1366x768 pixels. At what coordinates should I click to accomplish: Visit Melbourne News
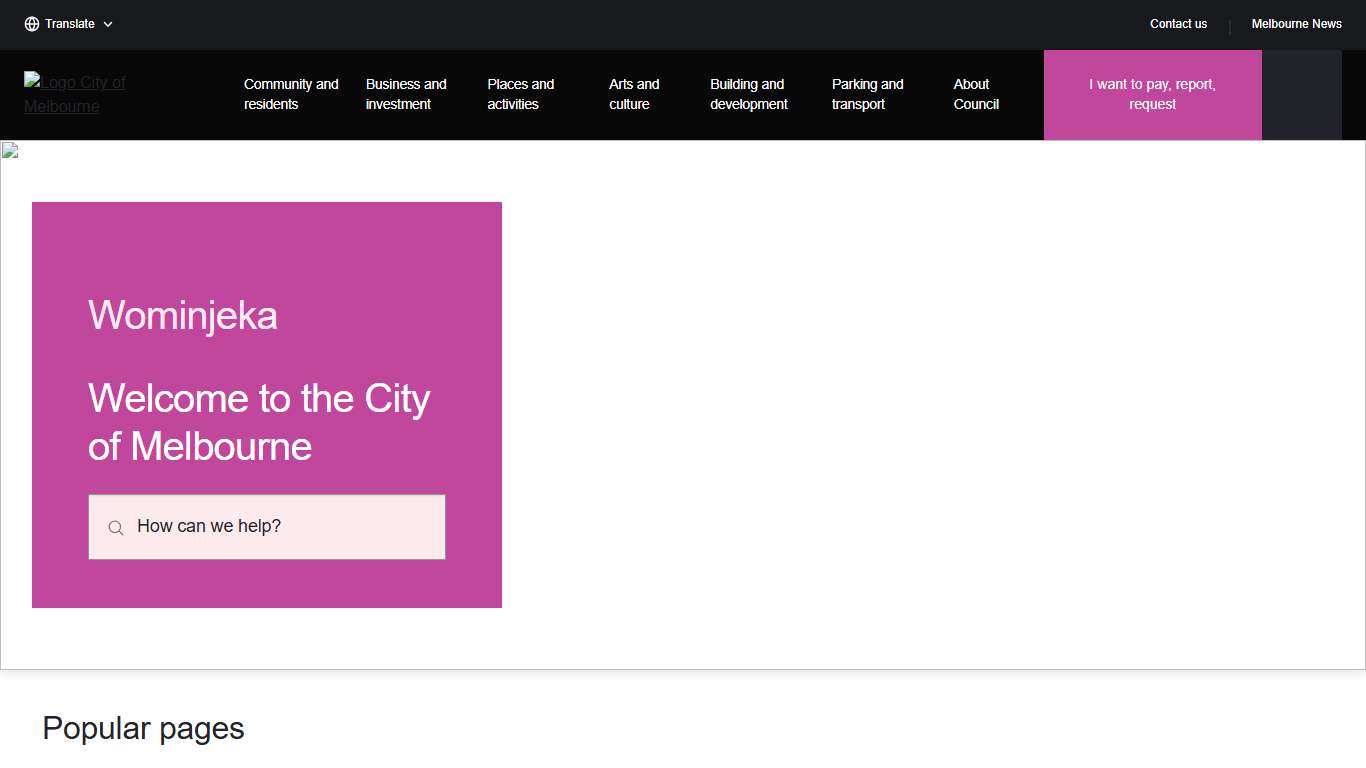tap(1296, 23)
